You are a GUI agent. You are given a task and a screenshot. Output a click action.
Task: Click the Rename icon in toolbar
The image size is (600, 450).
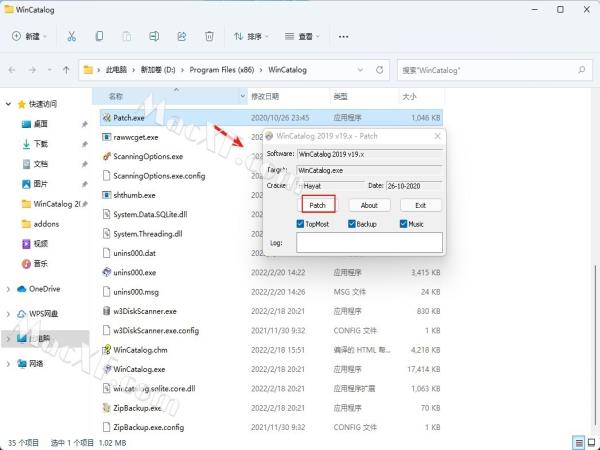(154, 36)
